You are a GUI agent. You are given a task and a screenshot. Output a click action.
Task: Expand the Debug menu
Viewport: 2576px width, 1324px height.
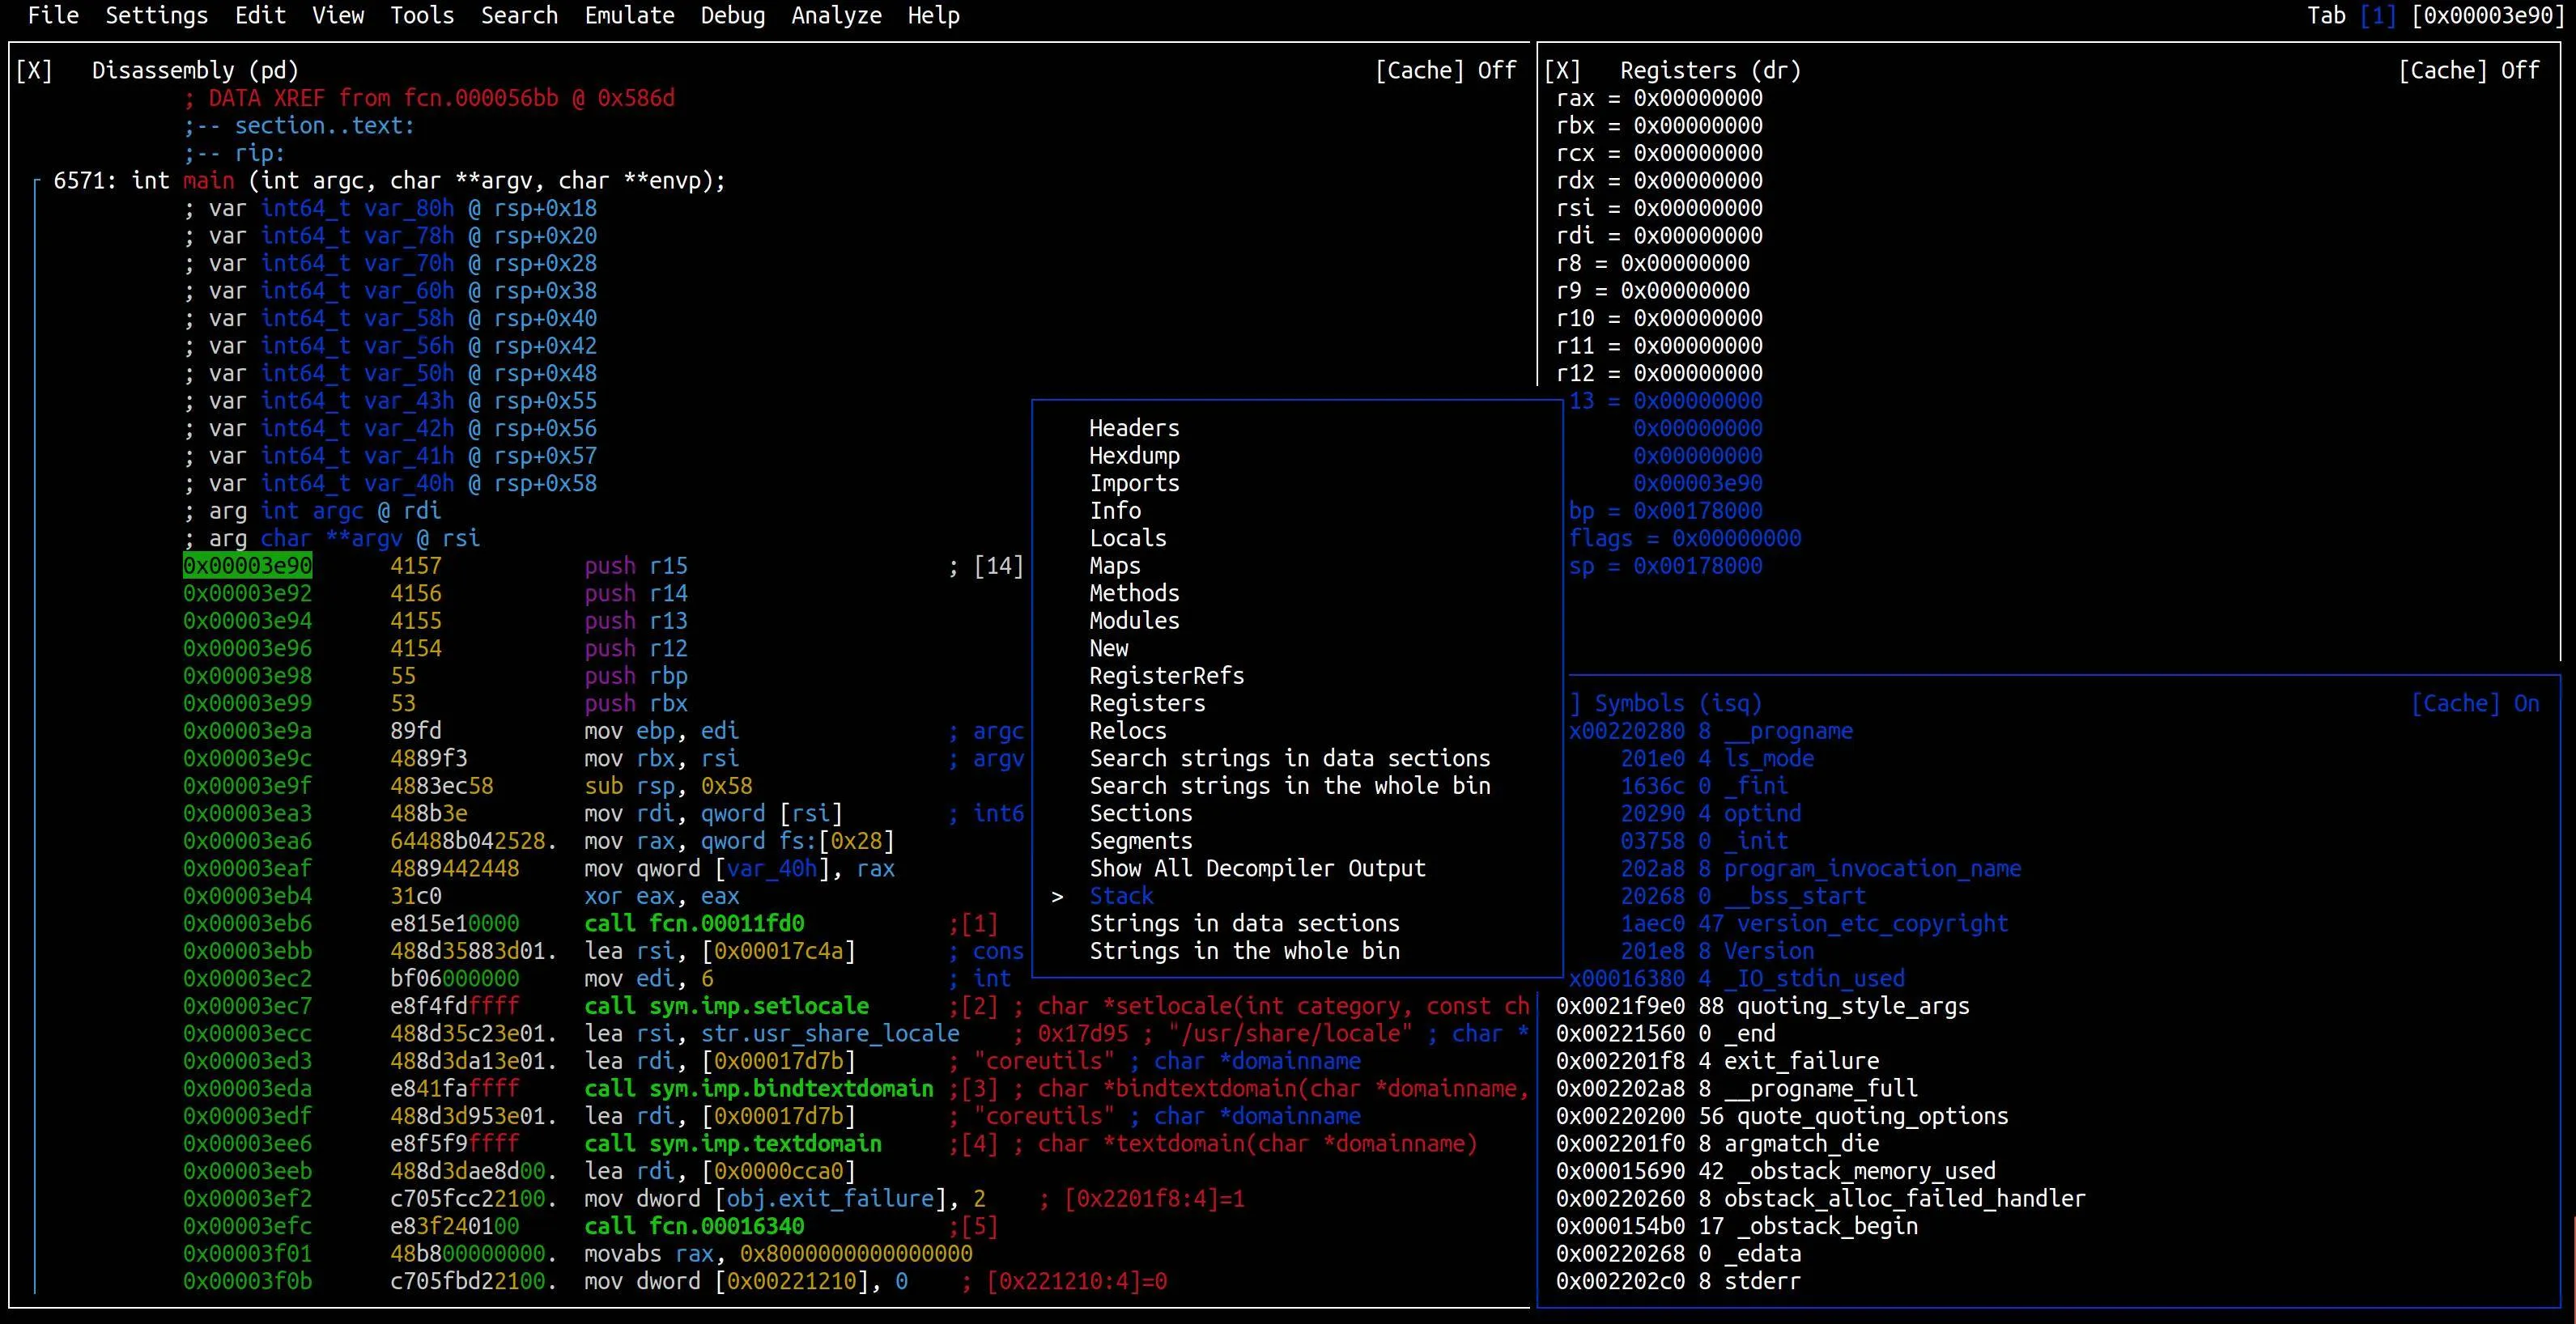click(x=732, y=15)
